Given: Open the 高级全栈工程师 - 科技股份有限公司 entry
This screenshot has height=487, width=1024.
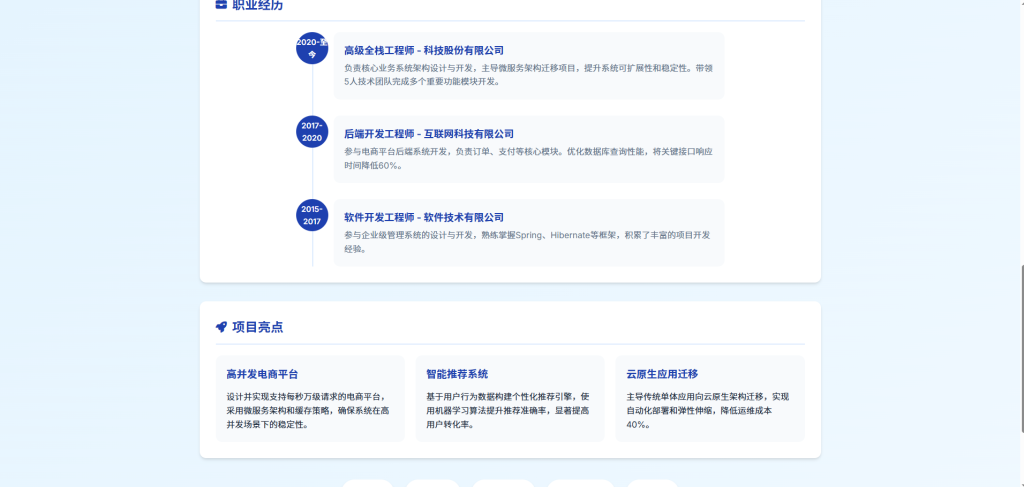Looking at the screenshot, I should pos(424,50).
